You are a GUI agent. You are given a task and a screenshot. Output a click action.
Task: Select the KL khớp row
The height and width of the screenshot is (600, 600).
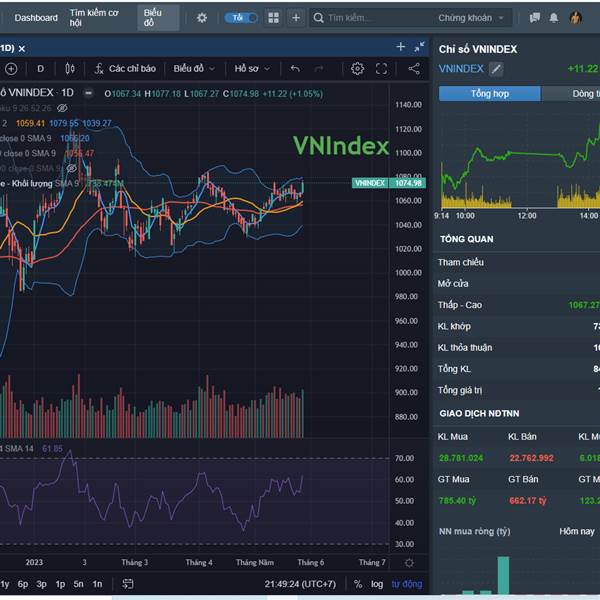click(x=517, y=326)
